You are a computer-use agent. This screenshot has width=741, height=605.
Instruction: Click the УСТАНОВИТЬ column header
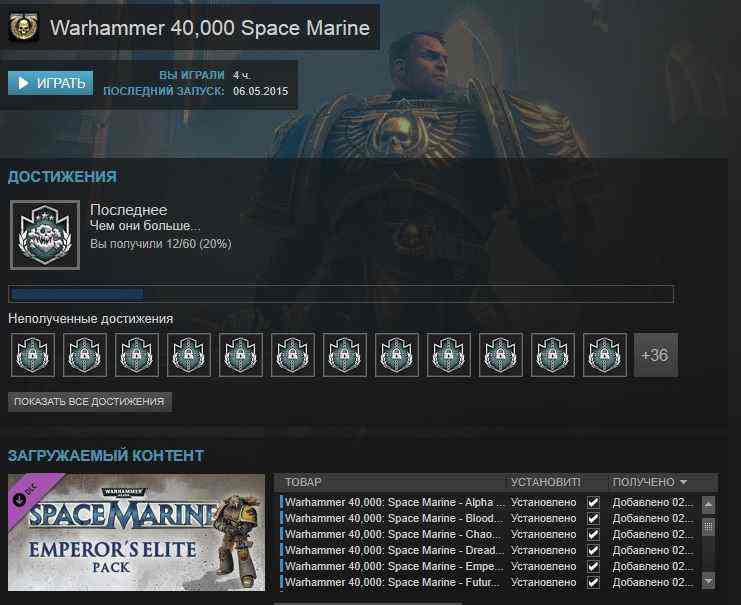tap(545, 483)
